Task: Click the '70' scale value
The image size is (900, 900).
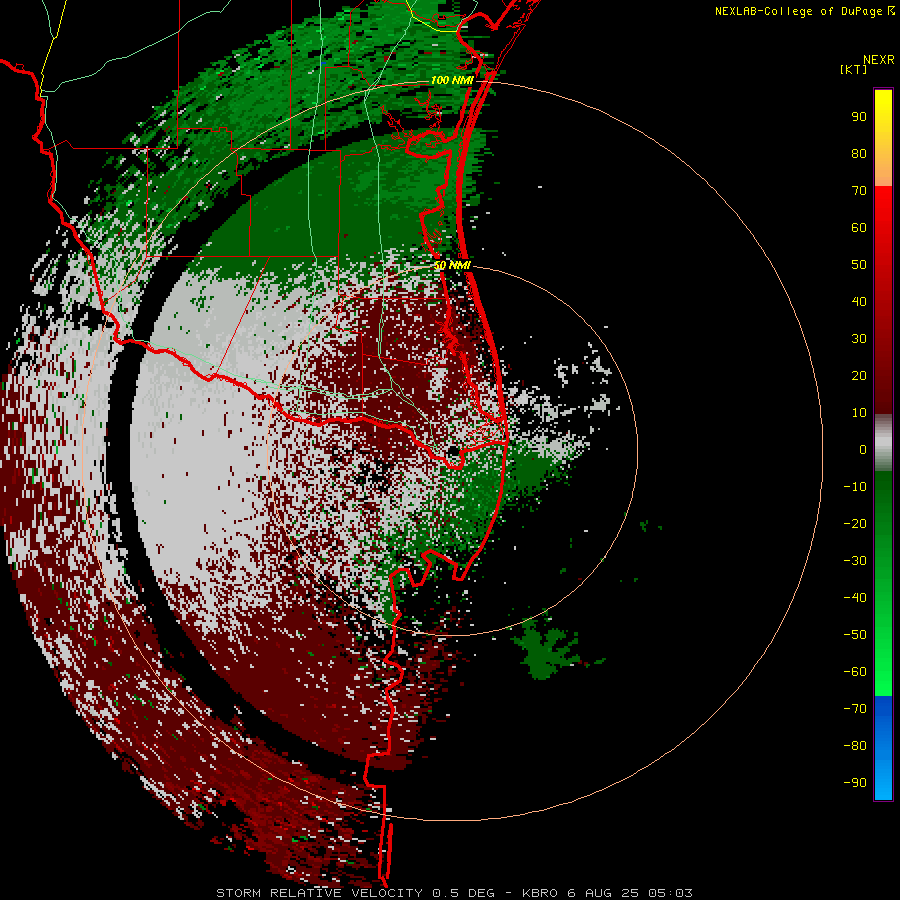Action: pyautogui.click(x=859, y=191)
